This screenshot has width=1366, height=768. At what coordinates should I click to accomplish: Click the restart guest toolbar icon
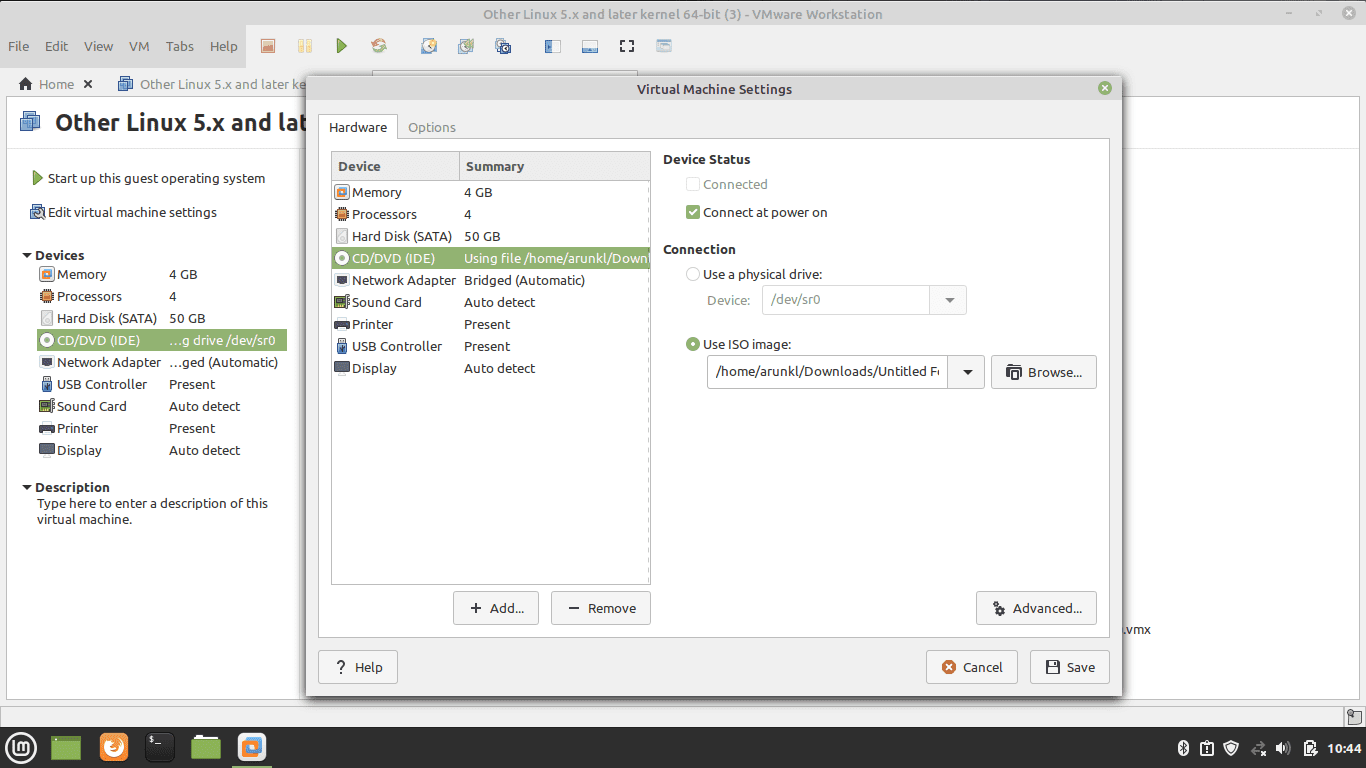coord(379,46)
